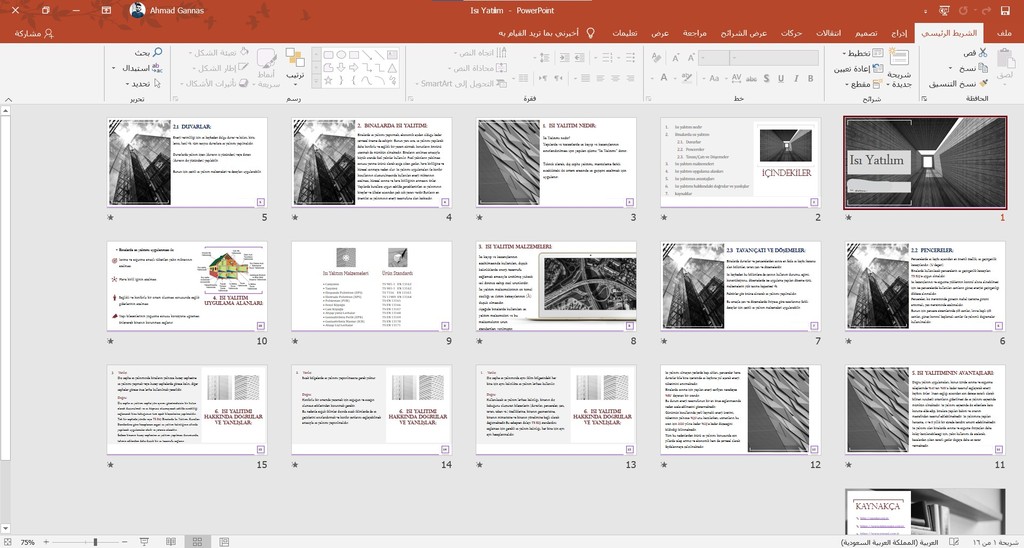Image resolution: width=1024 pixels, height=548 pixels.
Task: Click the Copy (نسخ) icon
Action: (x=983, y=68)
